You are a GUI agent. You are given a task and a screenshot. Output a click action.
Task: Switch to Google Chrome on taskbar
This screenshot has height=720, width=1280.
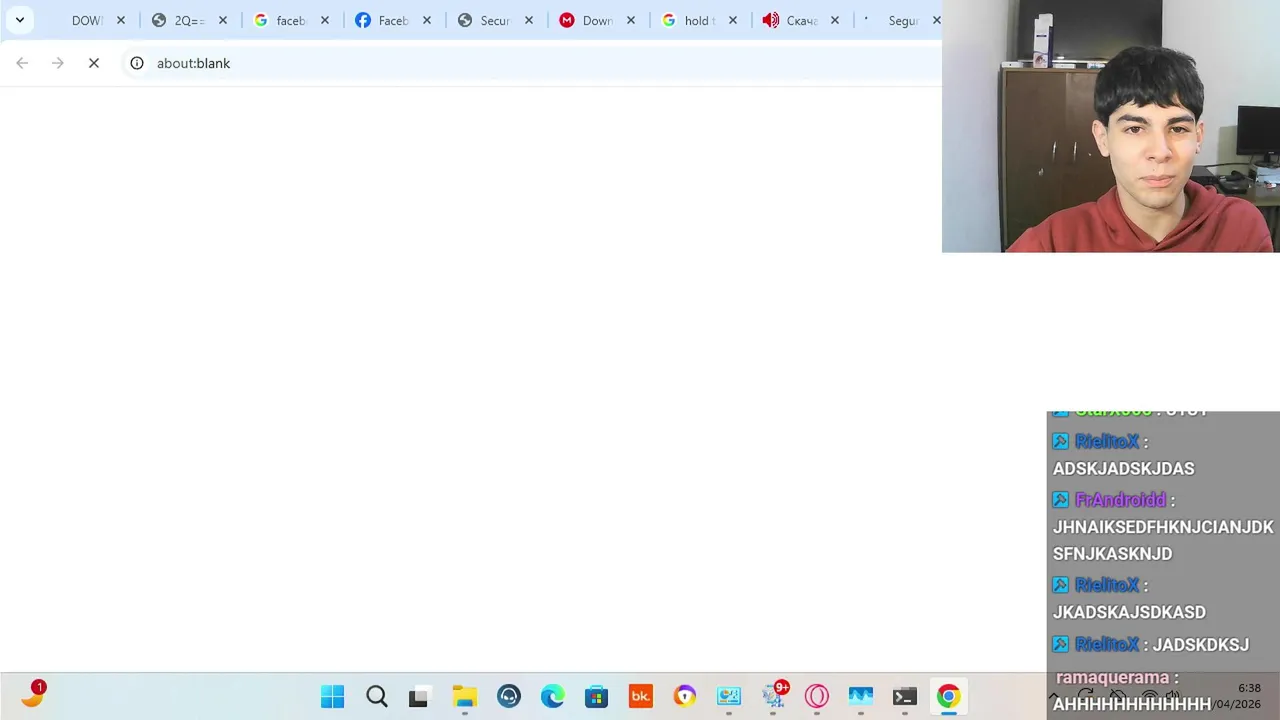949,696
